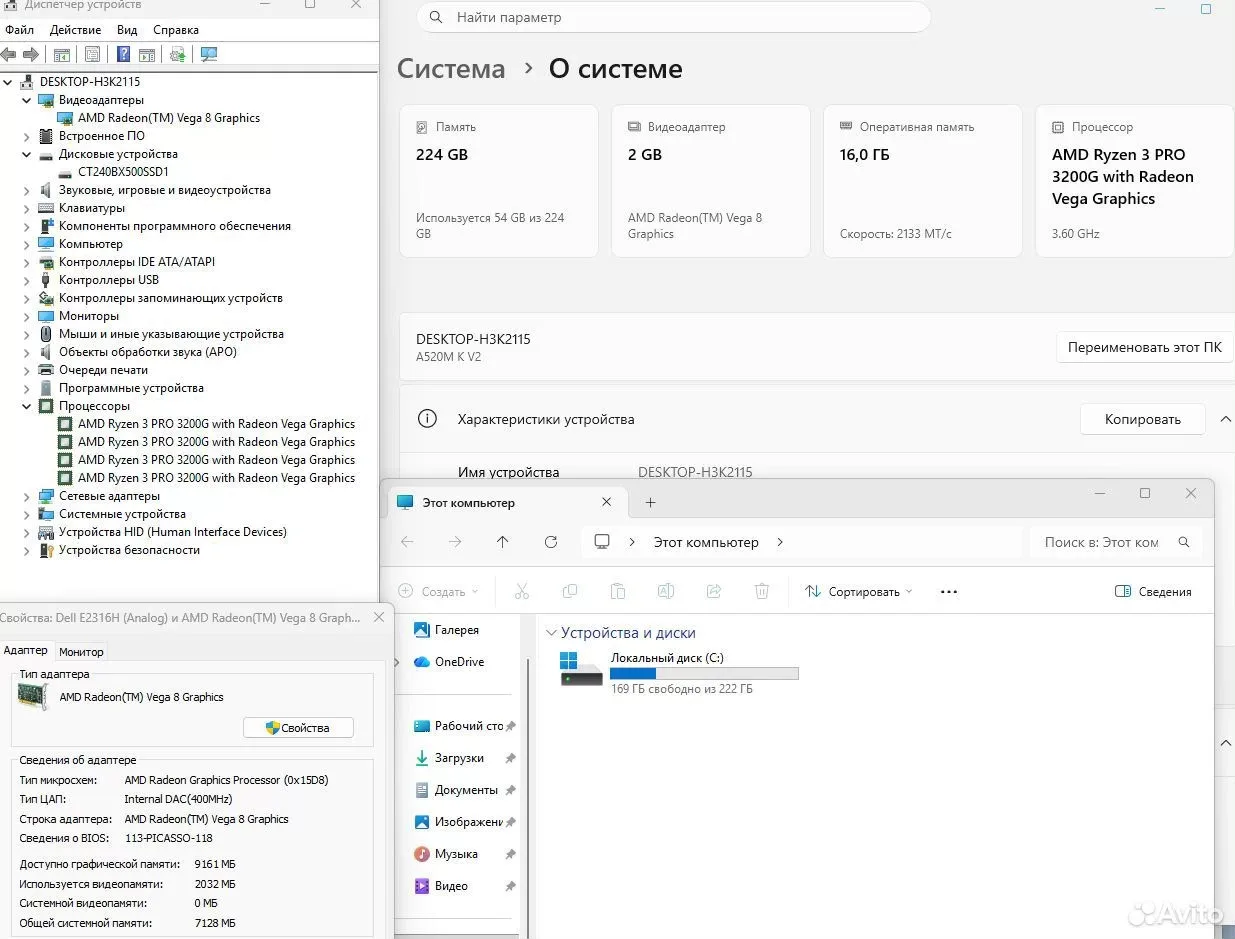Open Properties via Device Manager toolbar icon
The height and width of the screenshot is (939, 1235).
tap(92, 54)
